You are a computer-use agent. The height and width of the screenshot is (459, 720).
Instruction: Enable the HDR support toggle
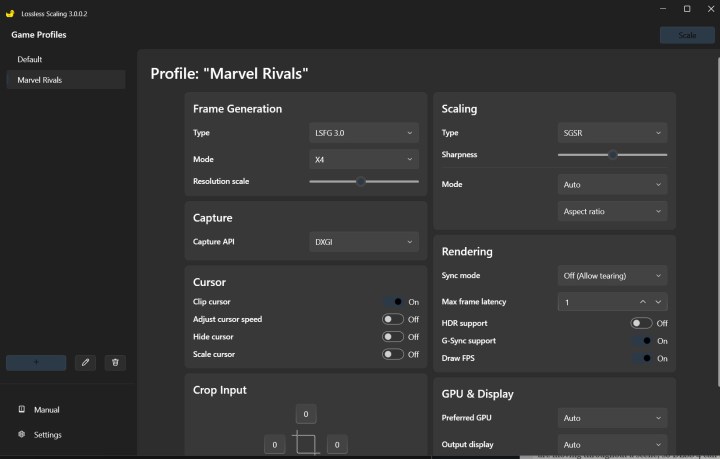click(641, 323)
